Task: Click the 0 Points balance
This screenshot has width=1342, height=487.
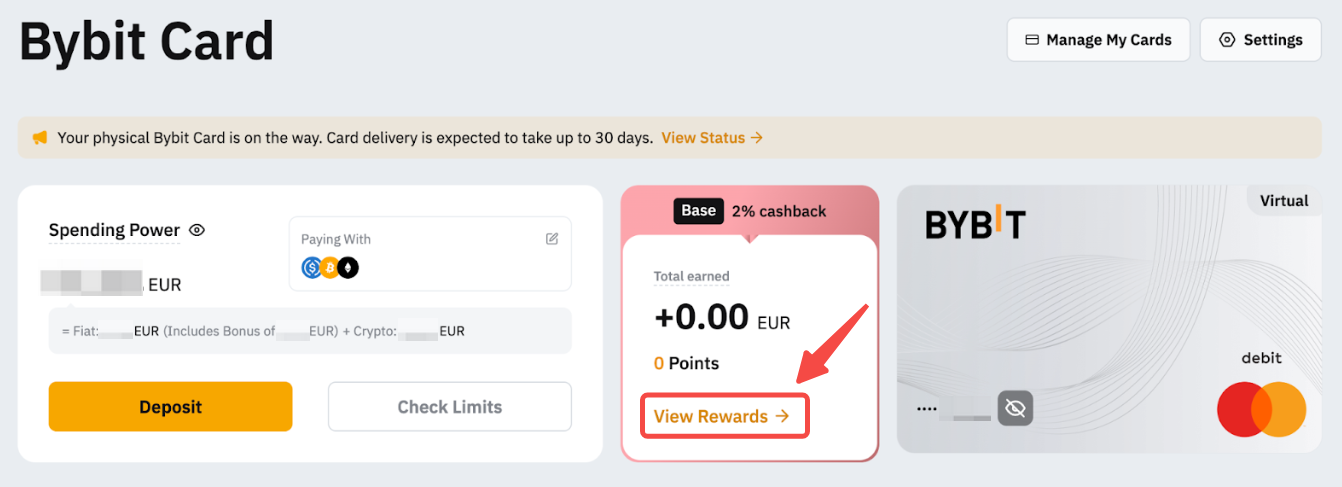Action: point(686,363)
